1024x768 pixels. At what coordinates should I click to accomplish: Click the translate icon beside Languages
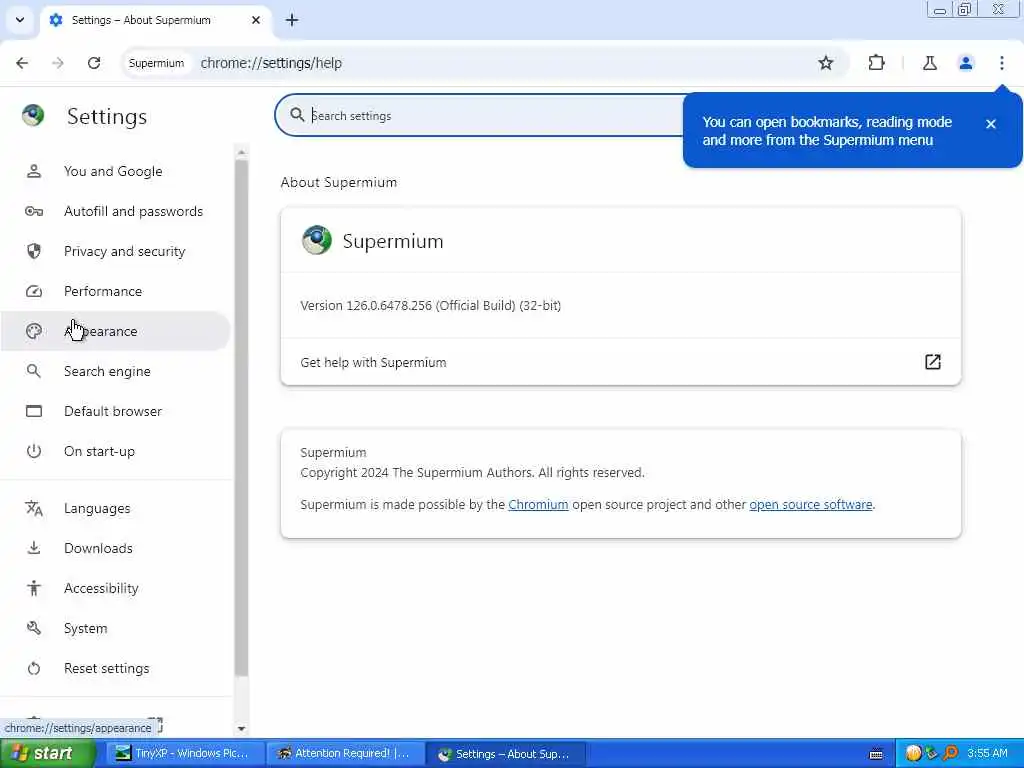34,508
